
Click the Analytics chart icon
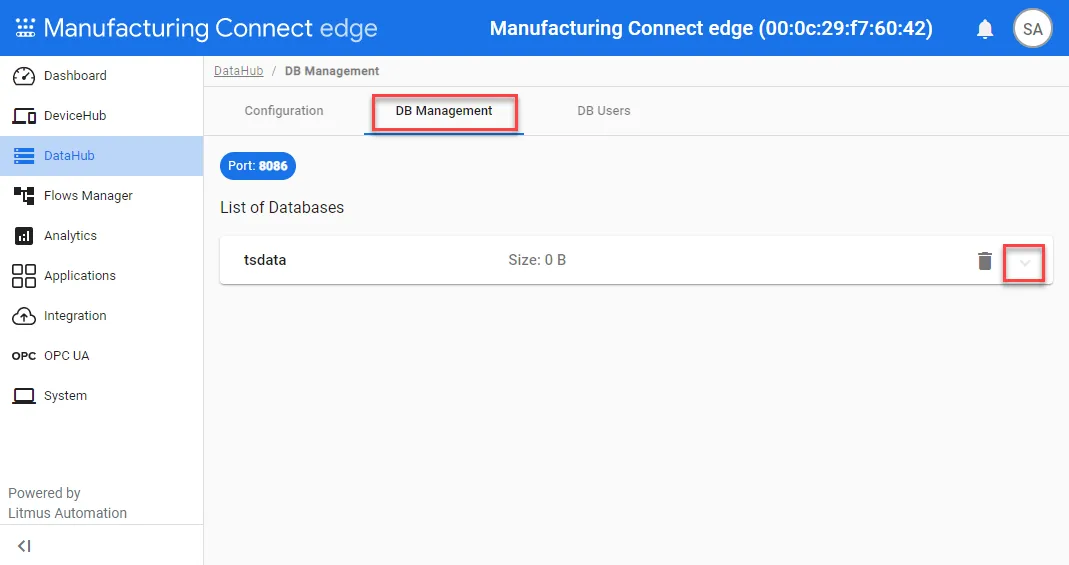pyautogui.click(x=24, y=236)
